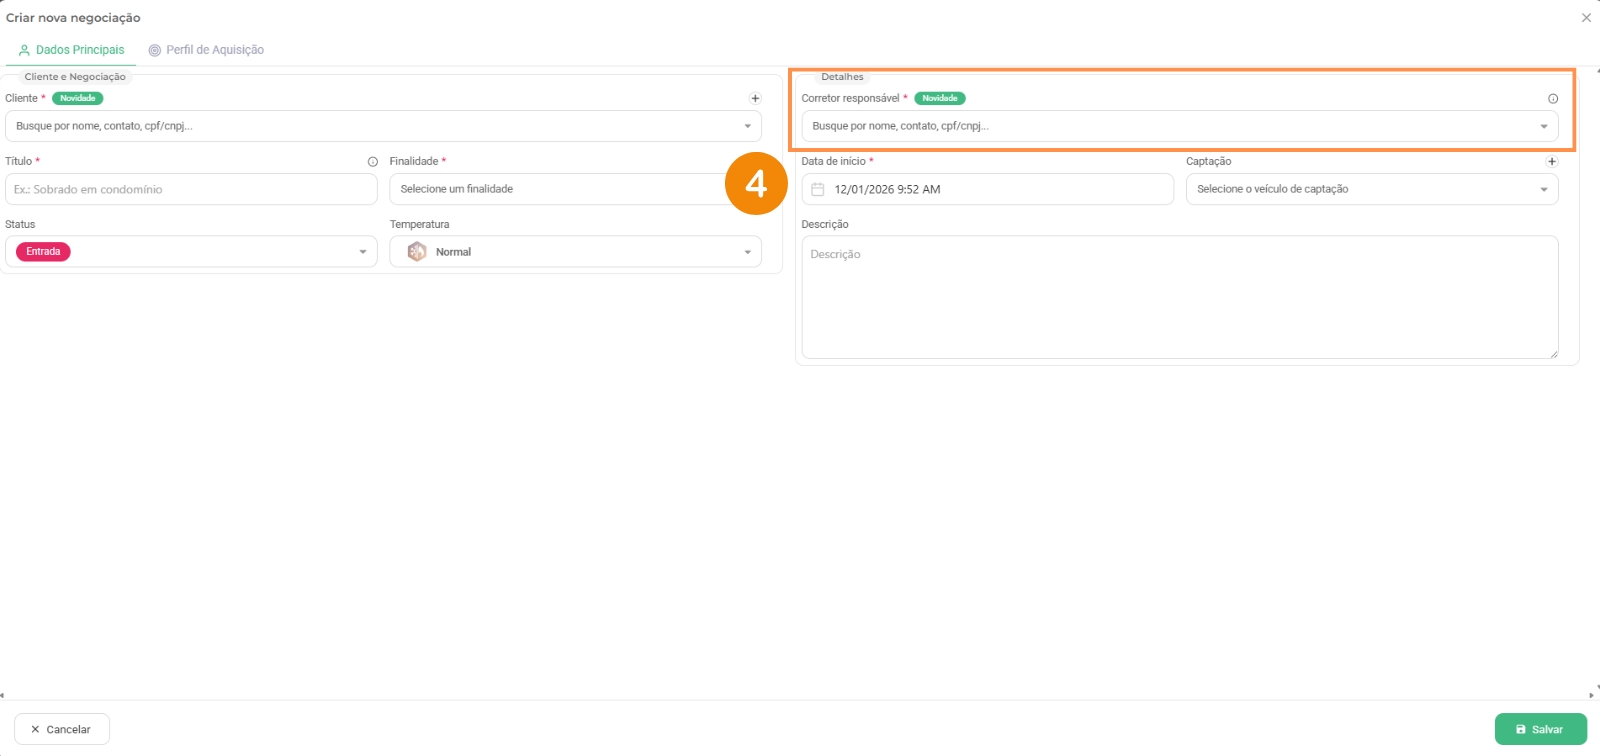Click the info icon beside Título label
The width and height of the screenshot is (1600, 756).
pos(372,162)
